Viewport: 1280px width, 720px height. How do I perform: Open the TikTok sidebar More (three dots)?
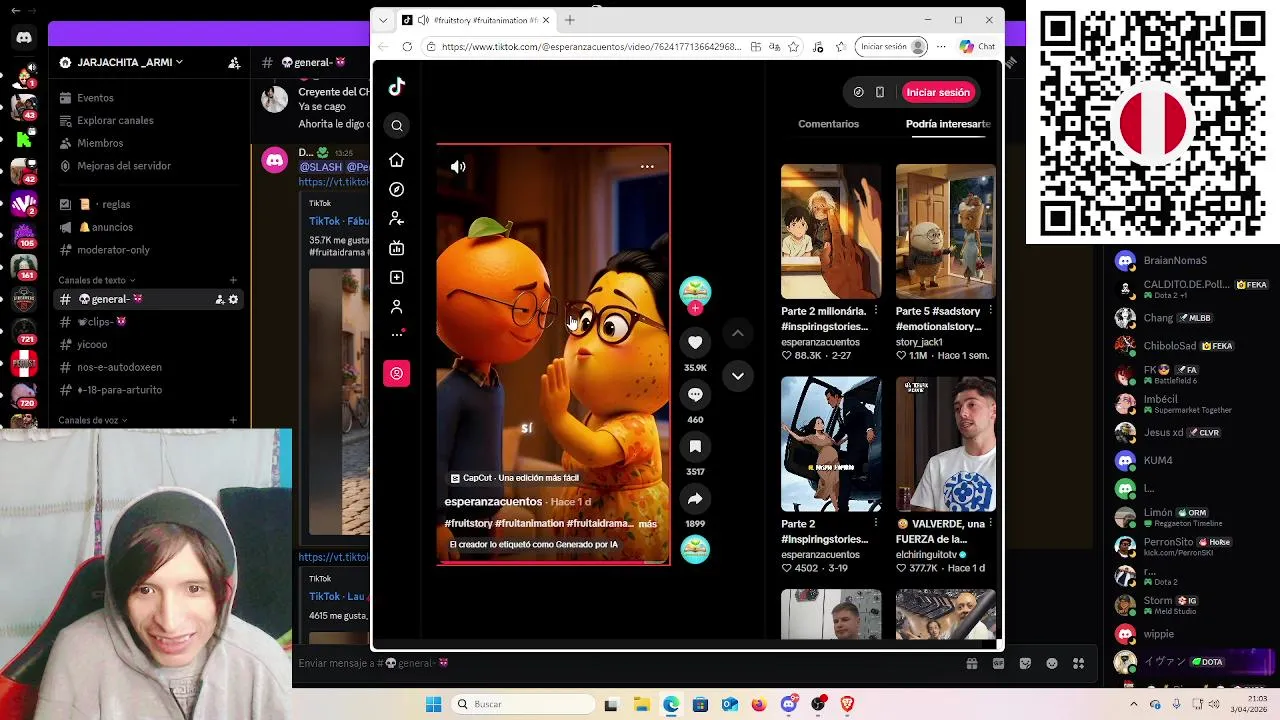[x=397, y=334]
